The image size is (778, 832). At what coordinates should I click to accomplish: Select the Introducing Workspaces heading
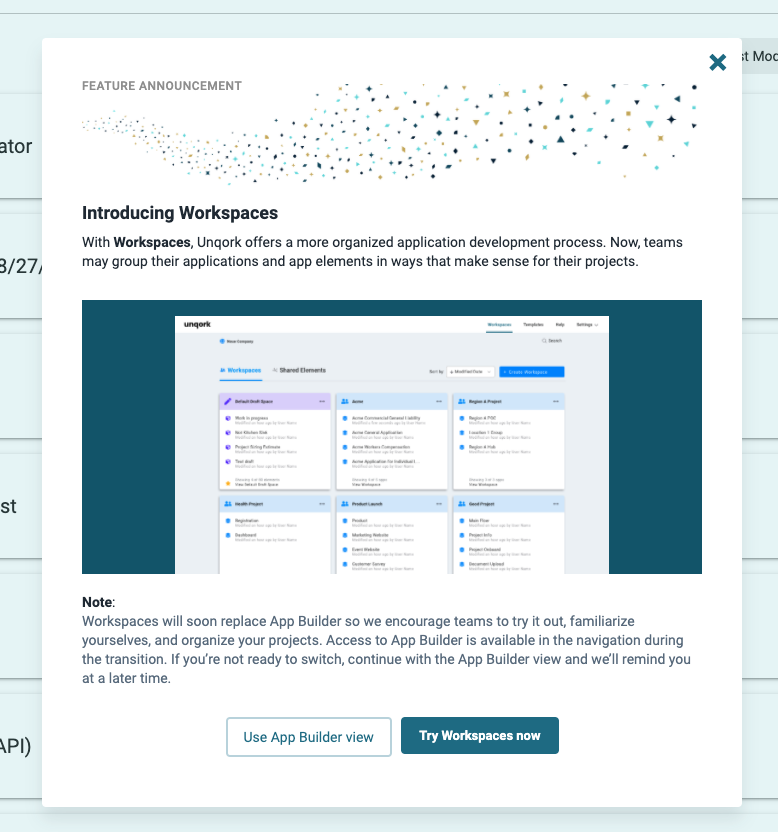tap(180, 213)
